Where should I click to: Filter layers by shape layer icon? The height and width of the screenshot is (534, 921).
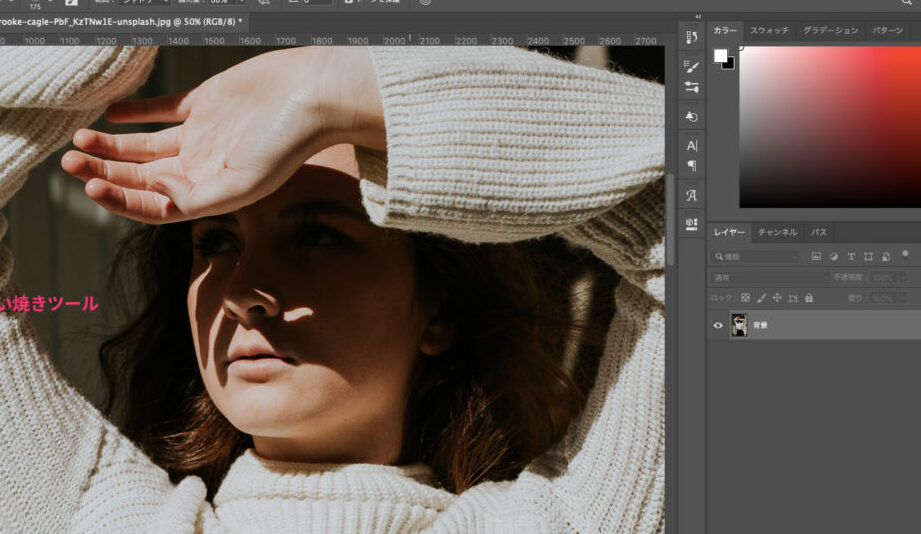868,257
